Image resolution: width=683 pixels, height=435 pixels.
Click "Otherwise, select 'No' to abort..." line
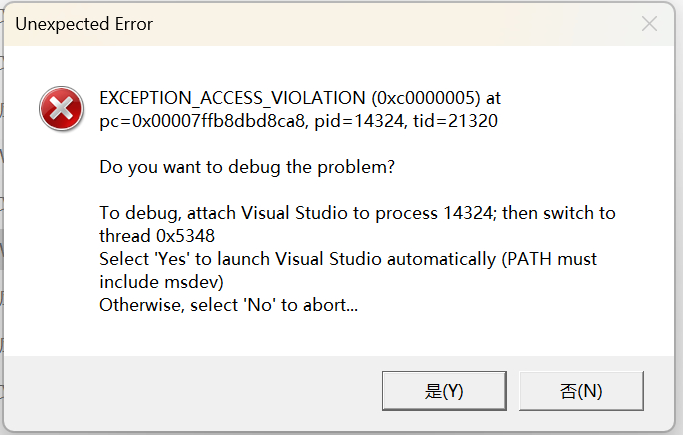228,305
